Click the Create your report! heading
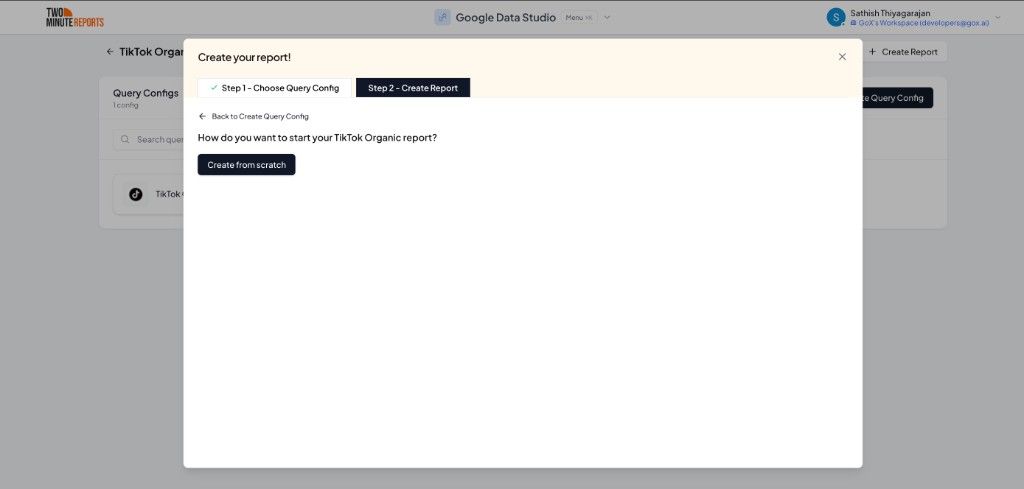The height and width of the screenshot is (489, 1024). [x=244, y=57]
